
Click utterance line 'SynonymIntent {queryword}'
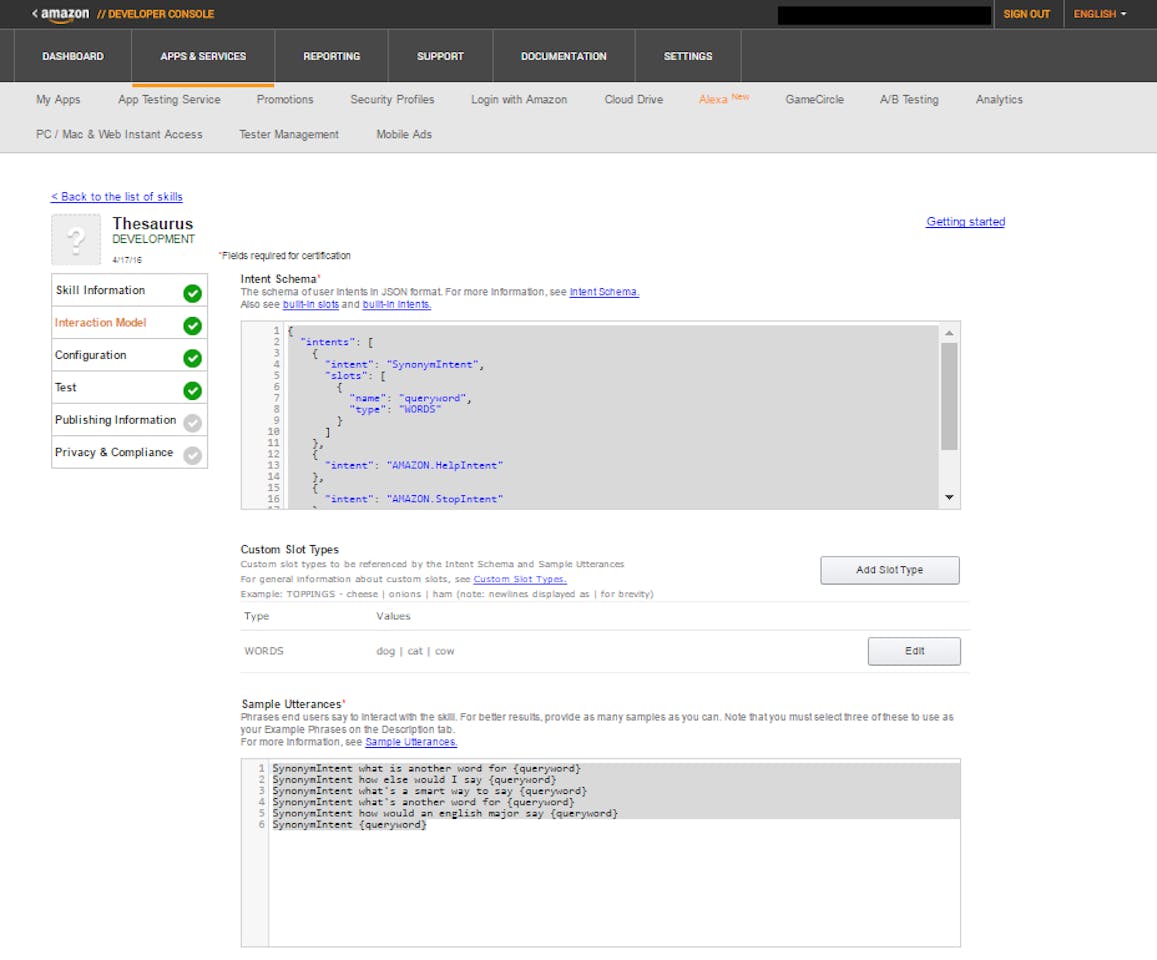coord(350,824)
